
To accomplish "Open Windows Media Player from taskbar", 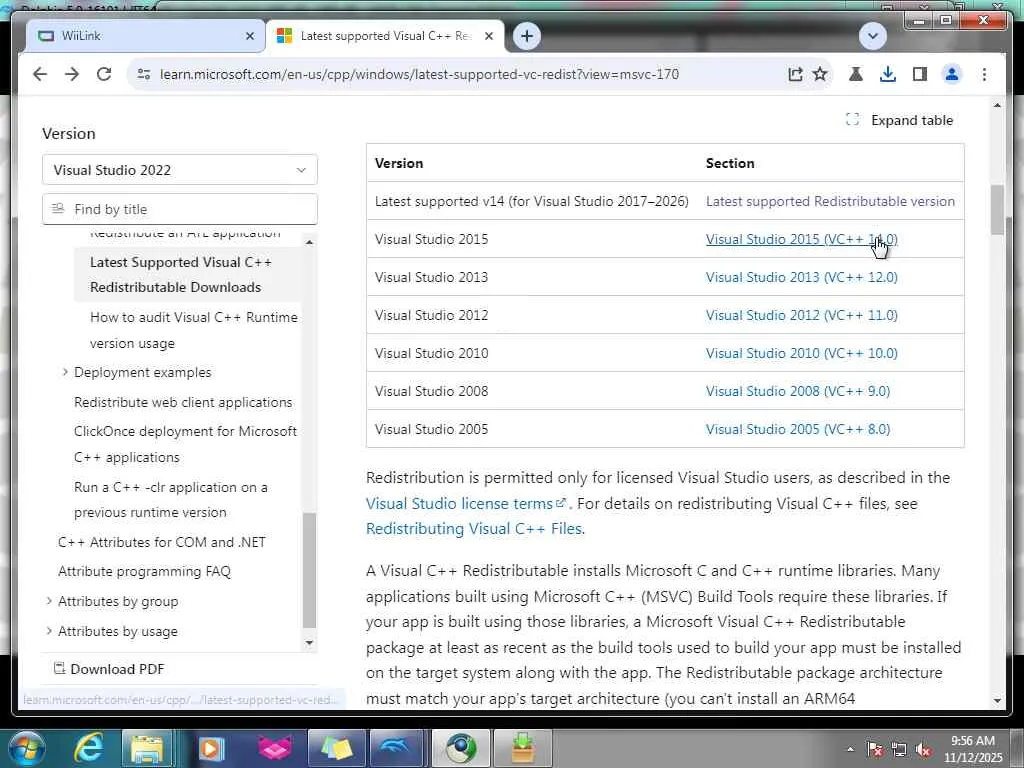I will point(211,748).
